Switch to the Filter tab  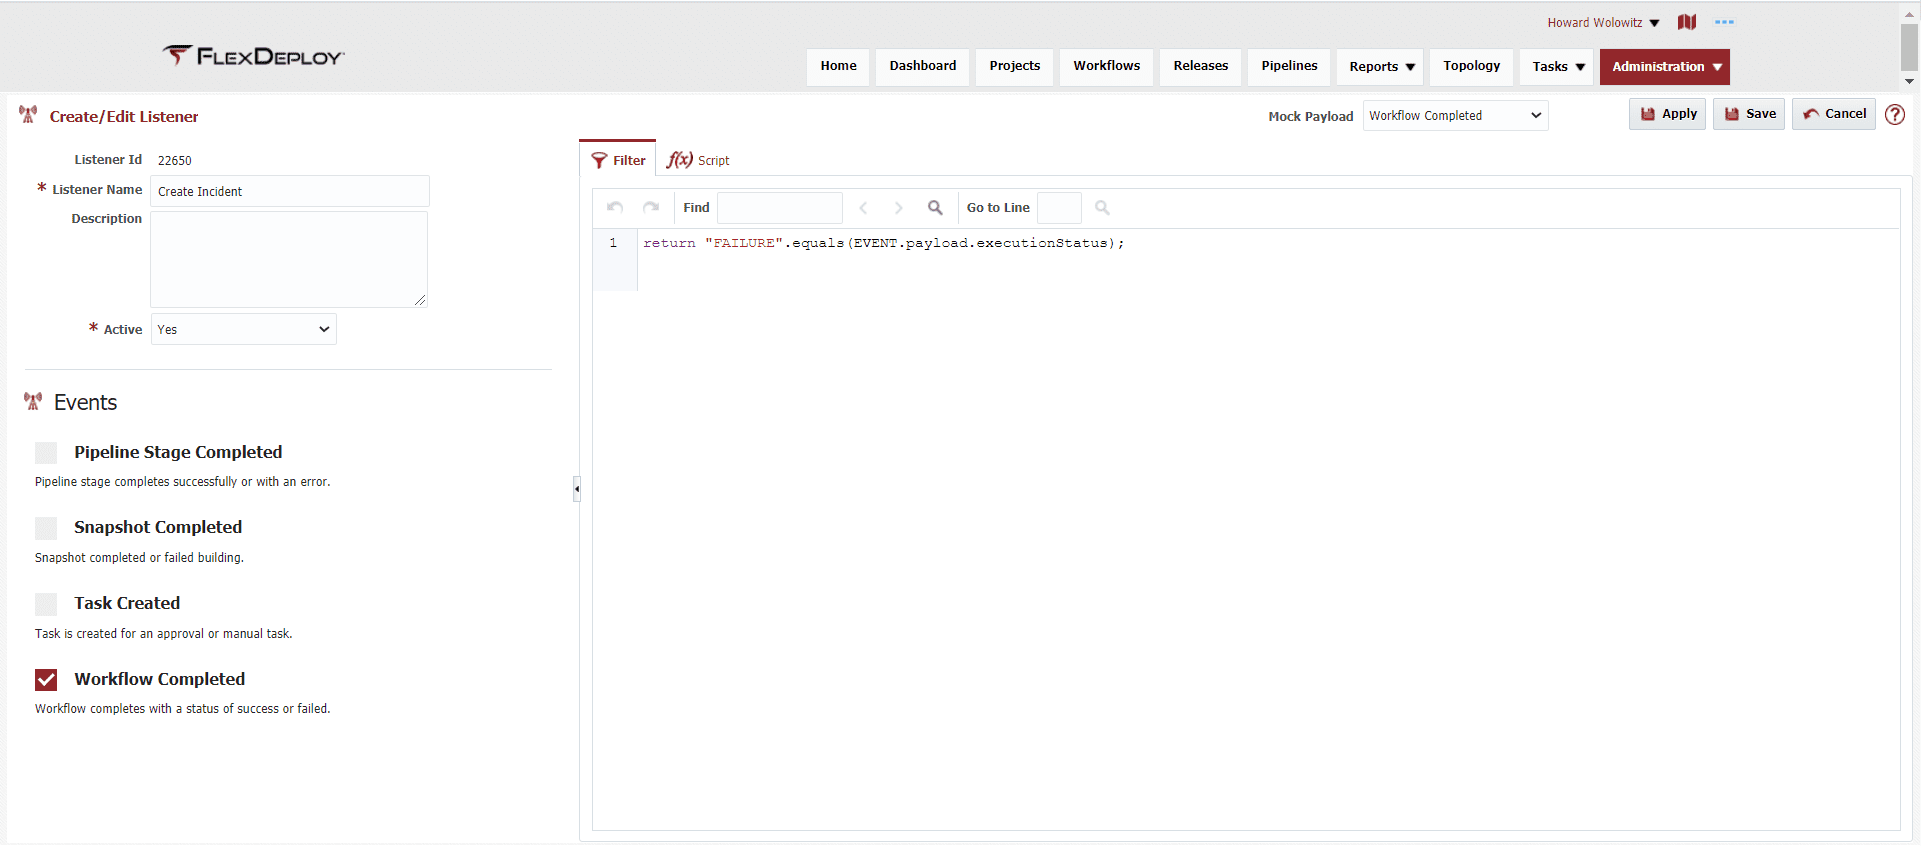click(618, 160)
